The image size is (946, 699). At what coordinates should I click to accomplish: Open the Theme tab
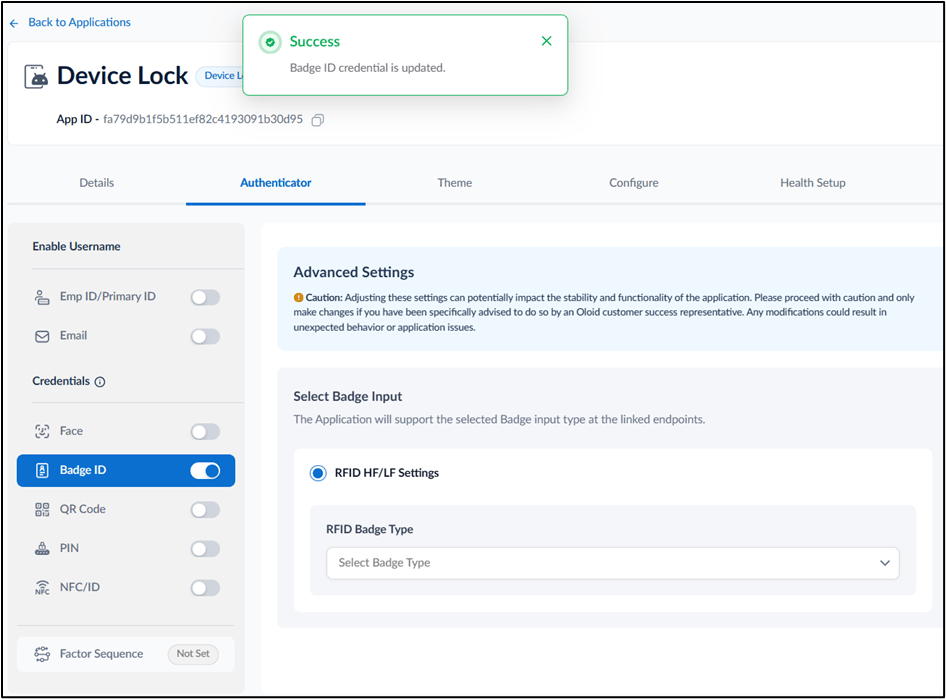point(455,183)
